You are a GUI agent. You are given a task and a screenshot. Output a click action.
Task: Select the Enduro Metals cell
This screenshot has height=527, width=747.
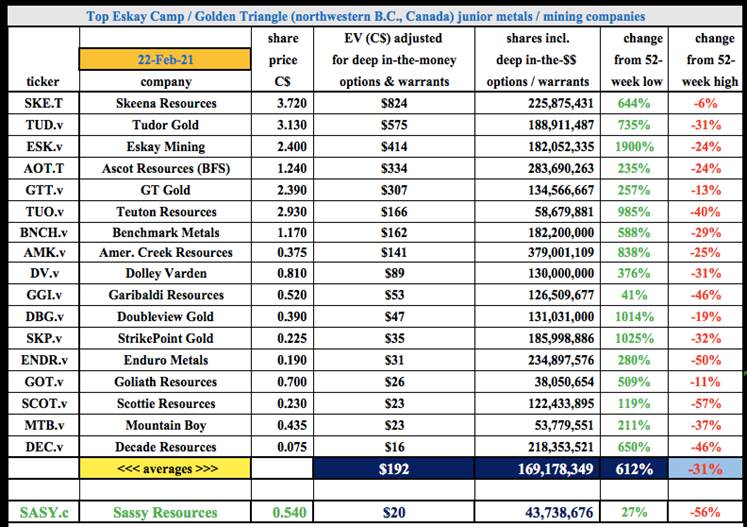coord(165,360)
